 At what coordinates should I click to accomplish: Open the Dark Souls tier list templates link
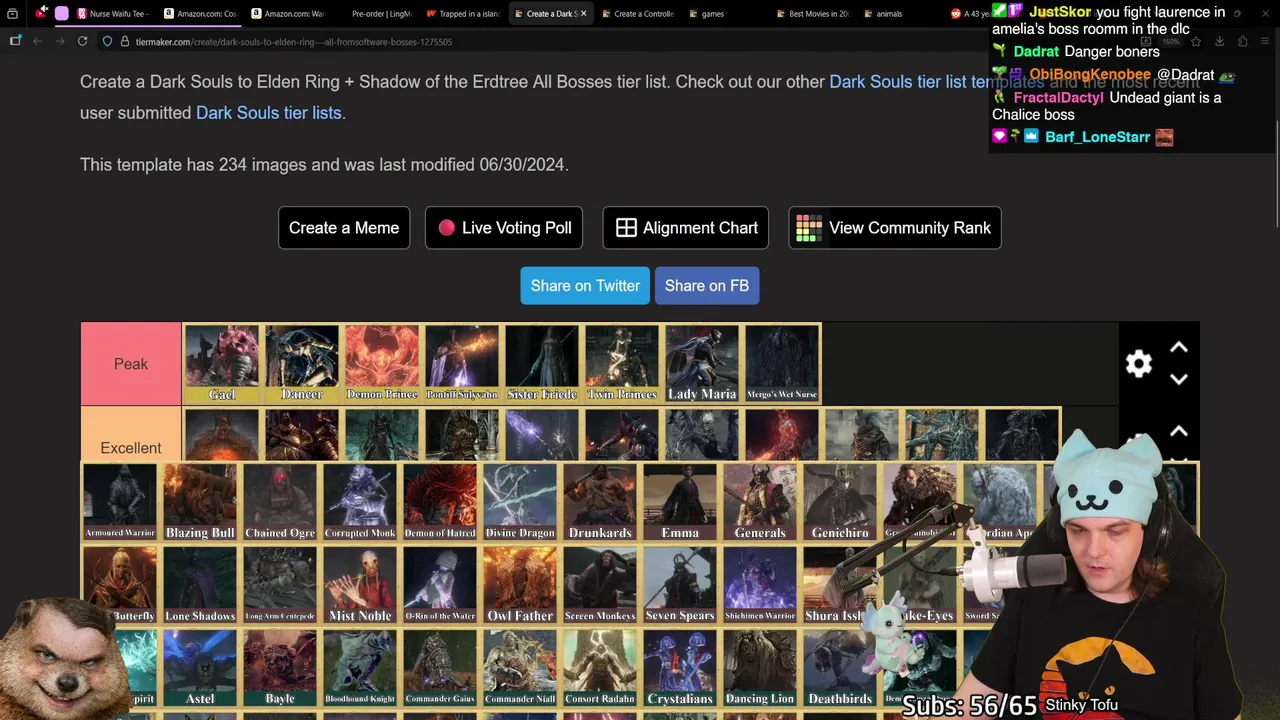(x=936, y=82)
